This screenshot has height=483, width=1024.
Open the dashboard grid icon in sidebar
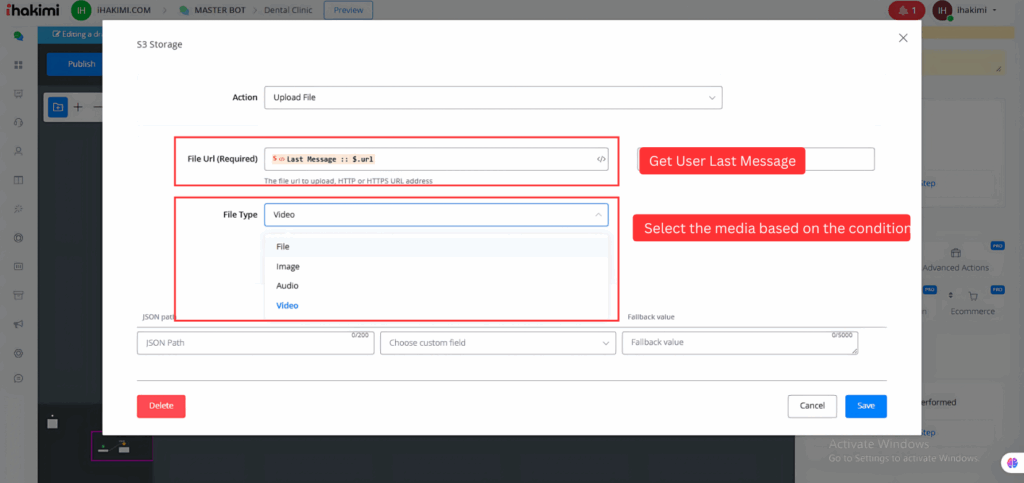point(18,65)
